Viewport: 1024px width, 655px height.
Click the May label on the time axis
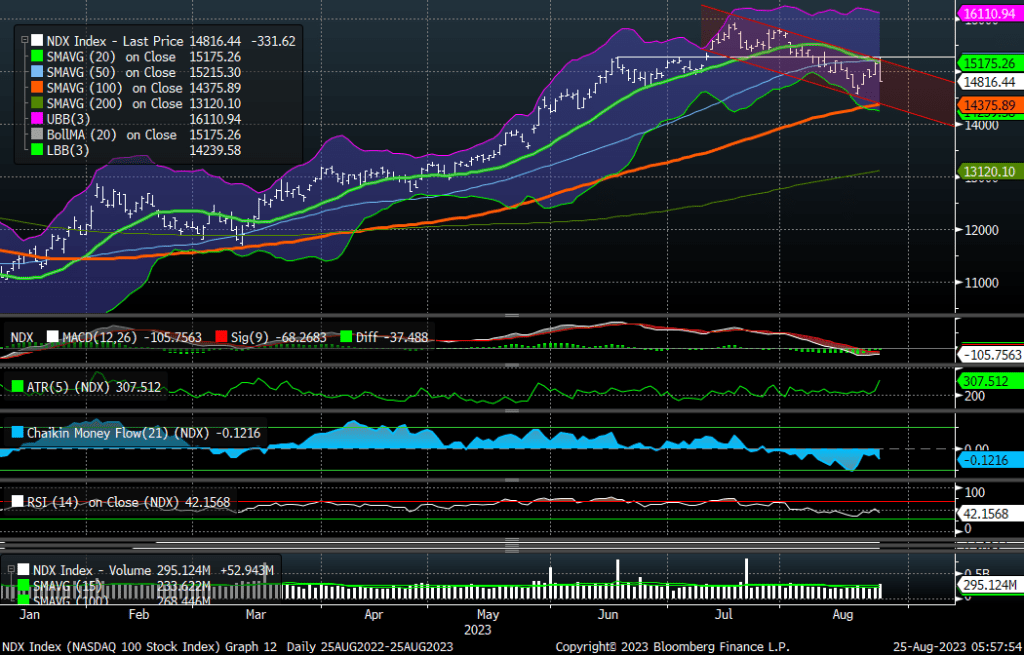click(x=488, y=615)
